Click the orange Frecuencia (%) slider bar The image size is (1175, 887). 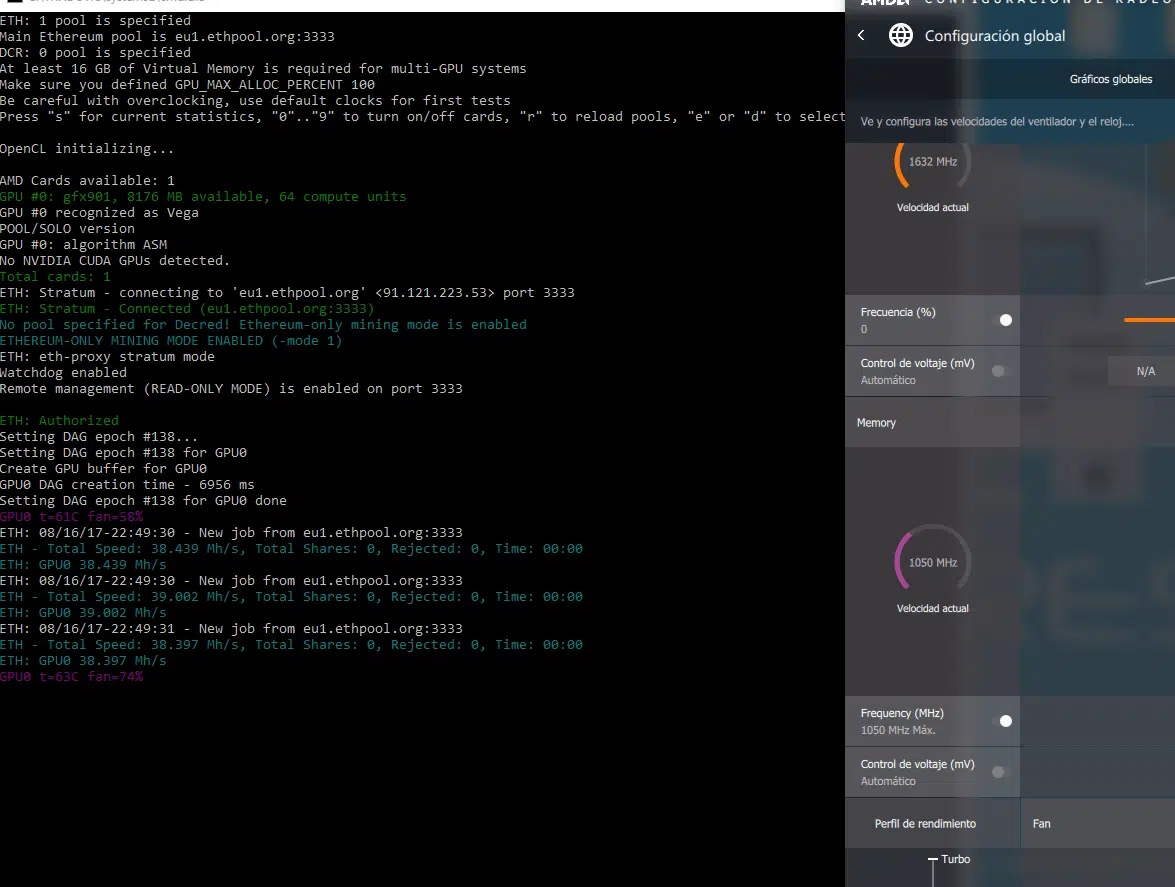[x=1150, y=320]
